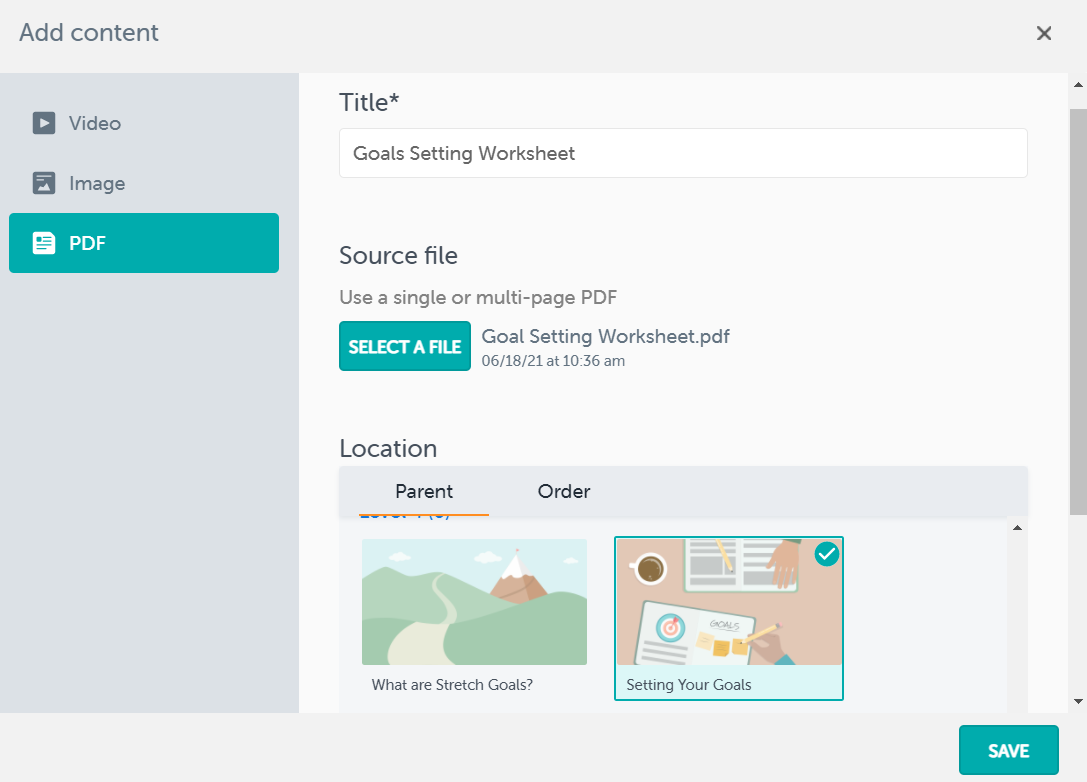
Task: Click the Video play icon in sidebar
Action: (x=43, y=123)
